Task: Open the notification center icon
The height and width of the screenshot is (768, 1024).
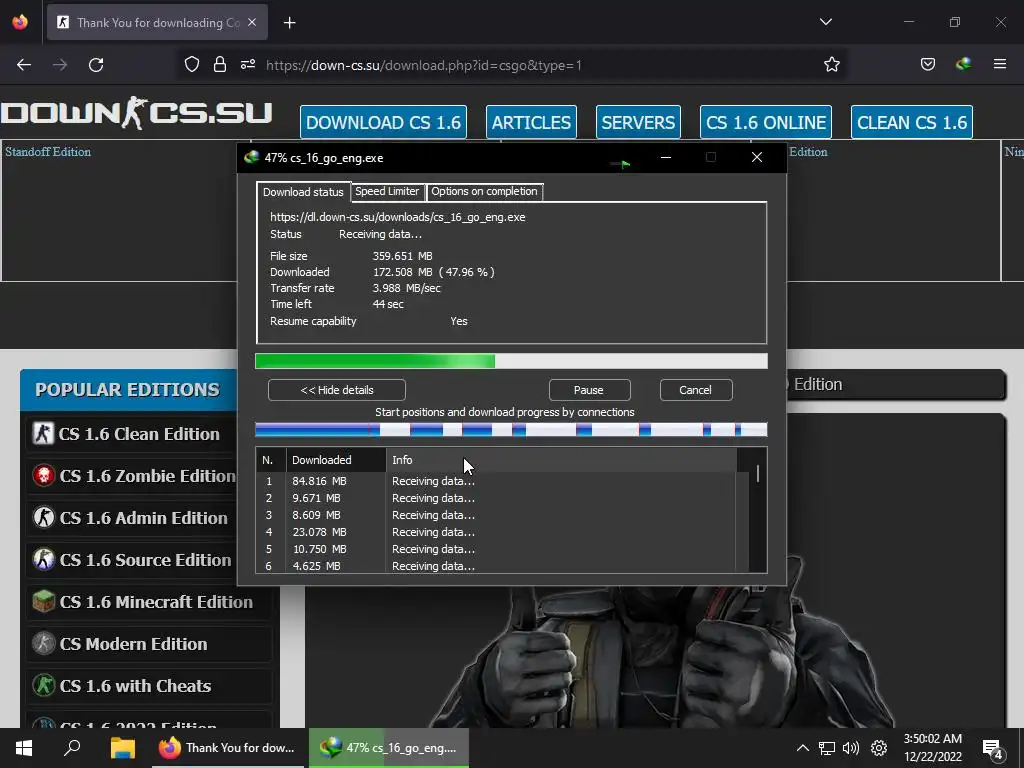Action: pyautogui.click(x=993, y=748)
